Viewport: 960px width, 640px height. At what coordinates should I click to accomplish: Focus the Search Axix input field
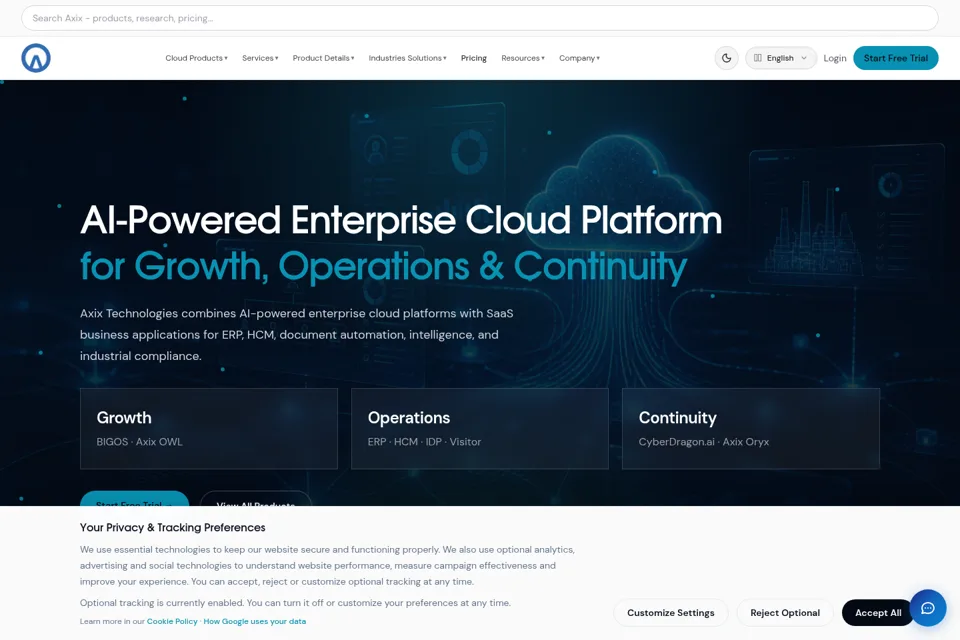[x=479, y=18]
